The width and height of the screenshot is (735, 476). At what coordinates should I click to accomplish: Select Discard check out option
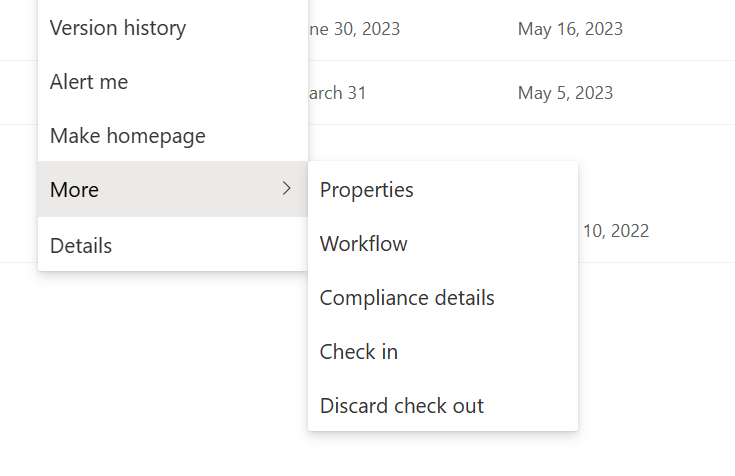tap(402, 406)
